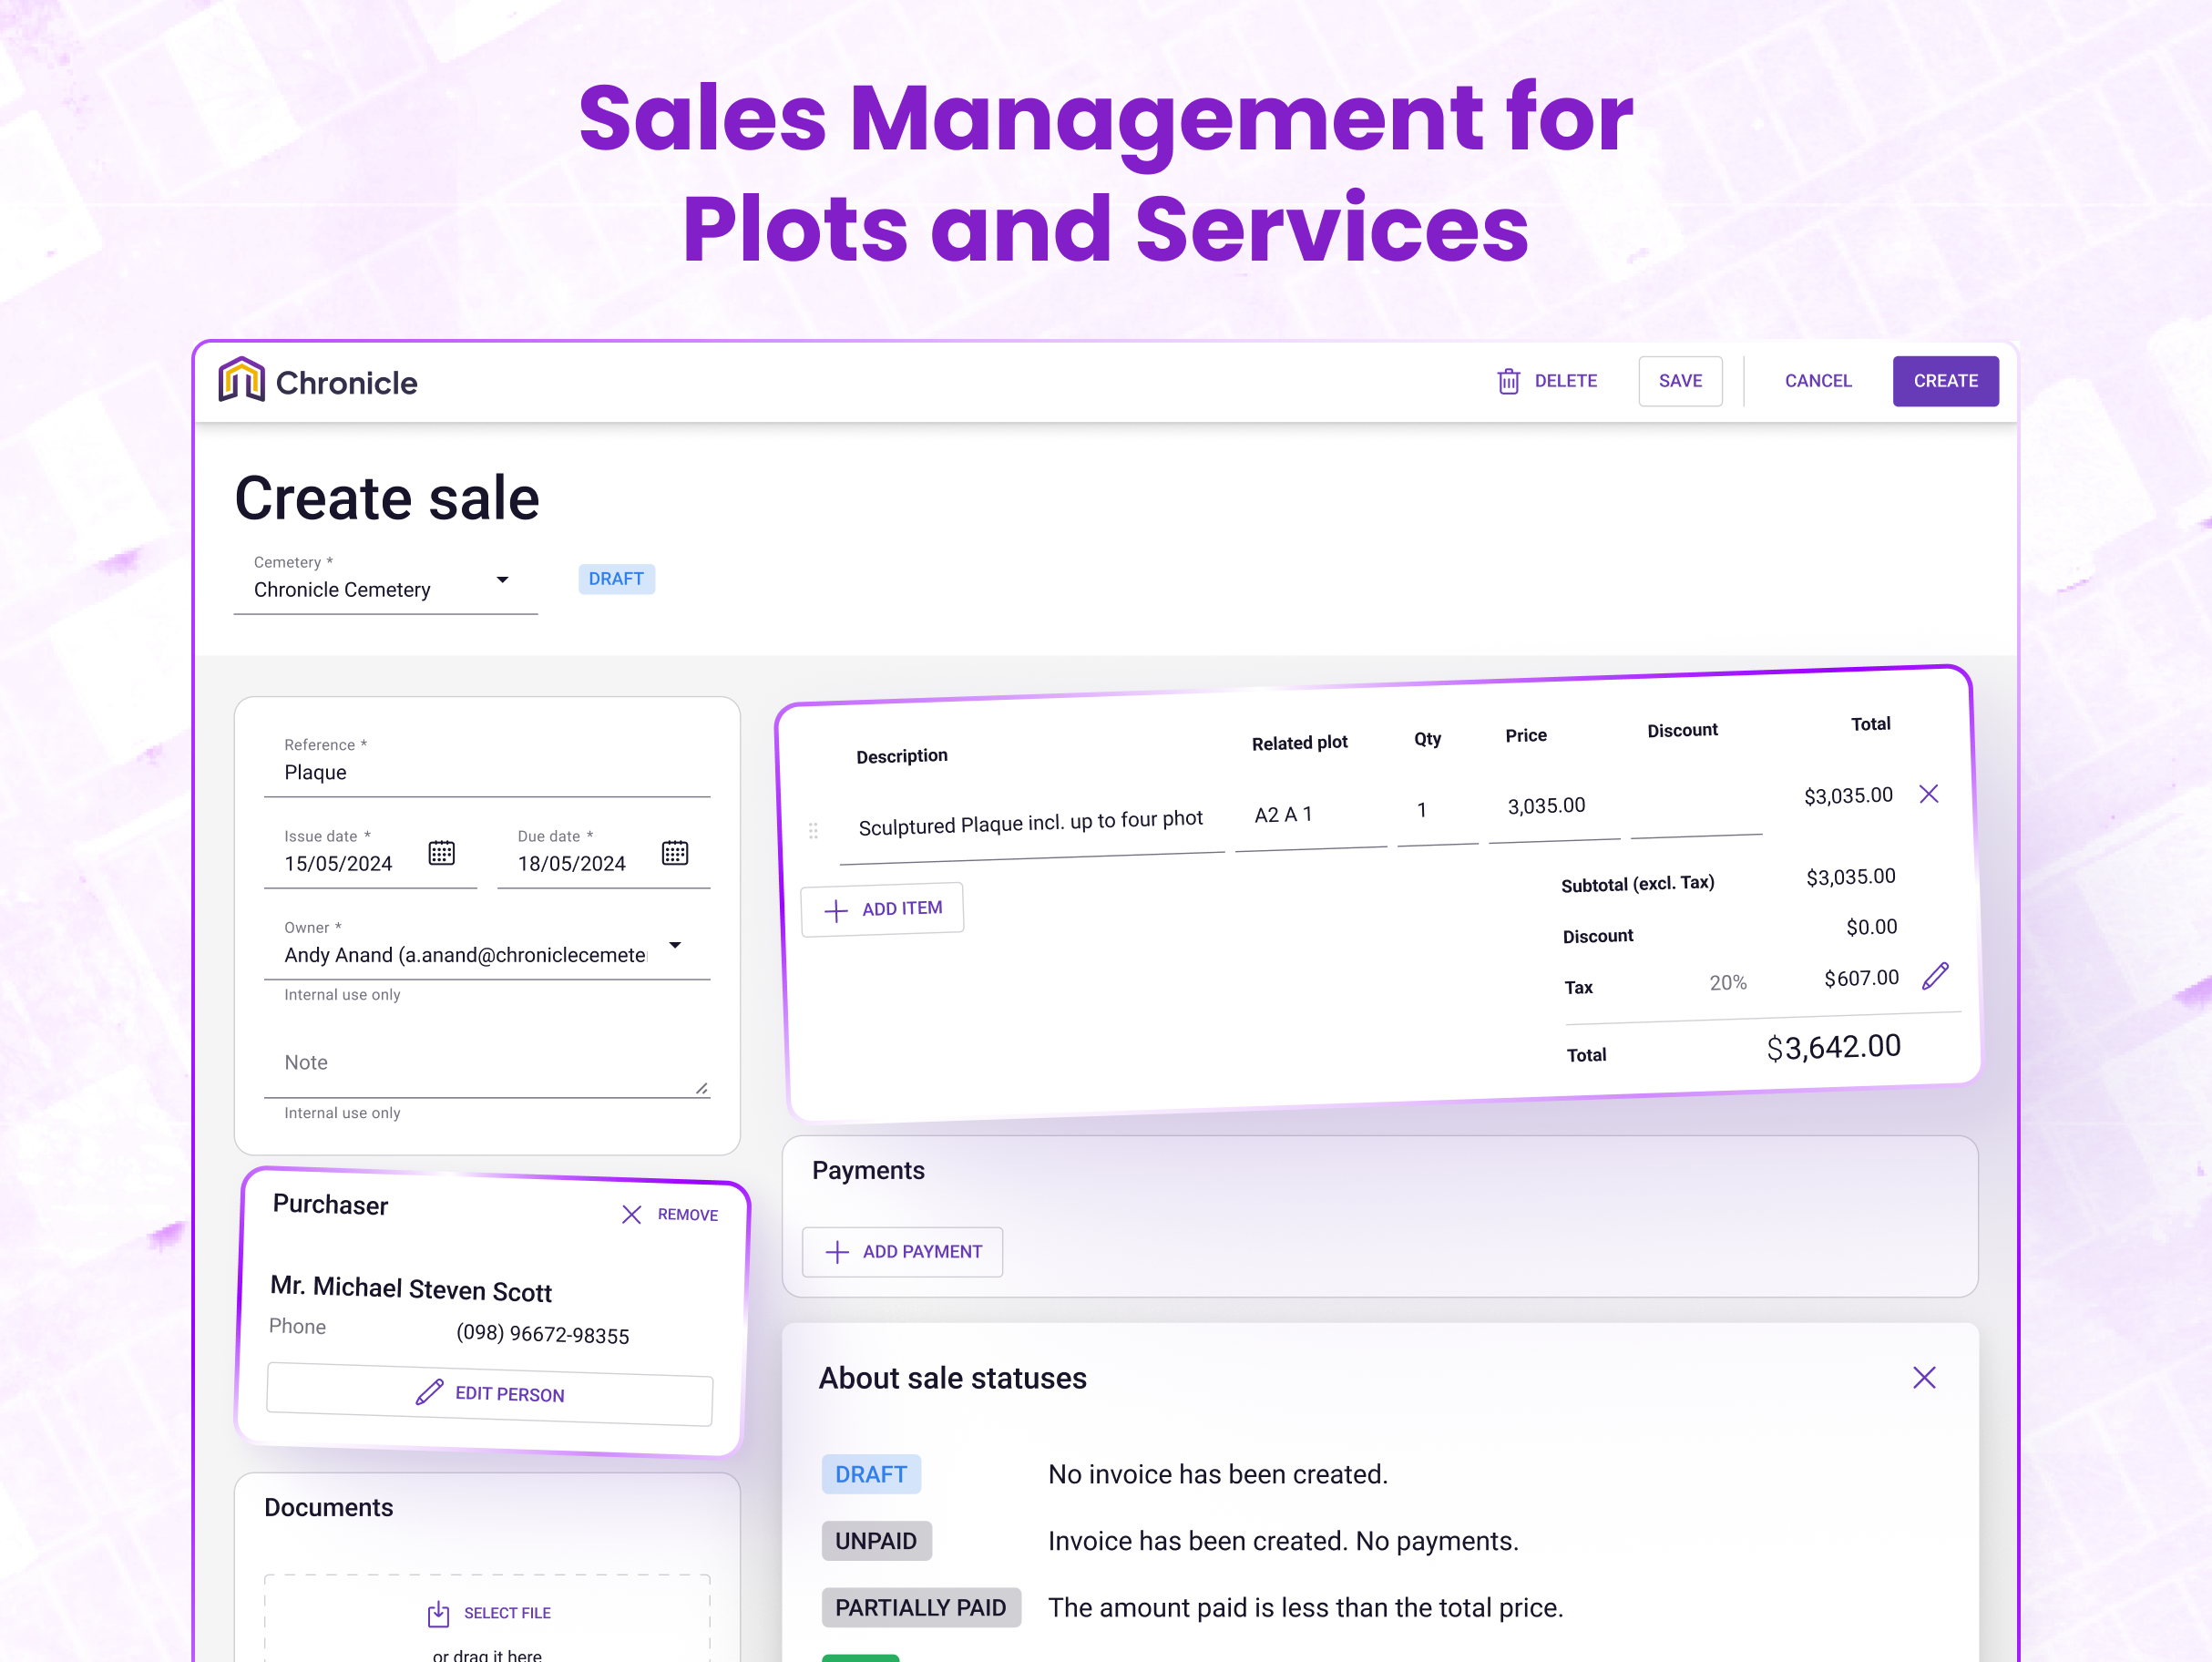Open the Issue date calendar picker
Image resolution: width=2212 pixels, height=1662 pixels.
click(x=441, y=853)
